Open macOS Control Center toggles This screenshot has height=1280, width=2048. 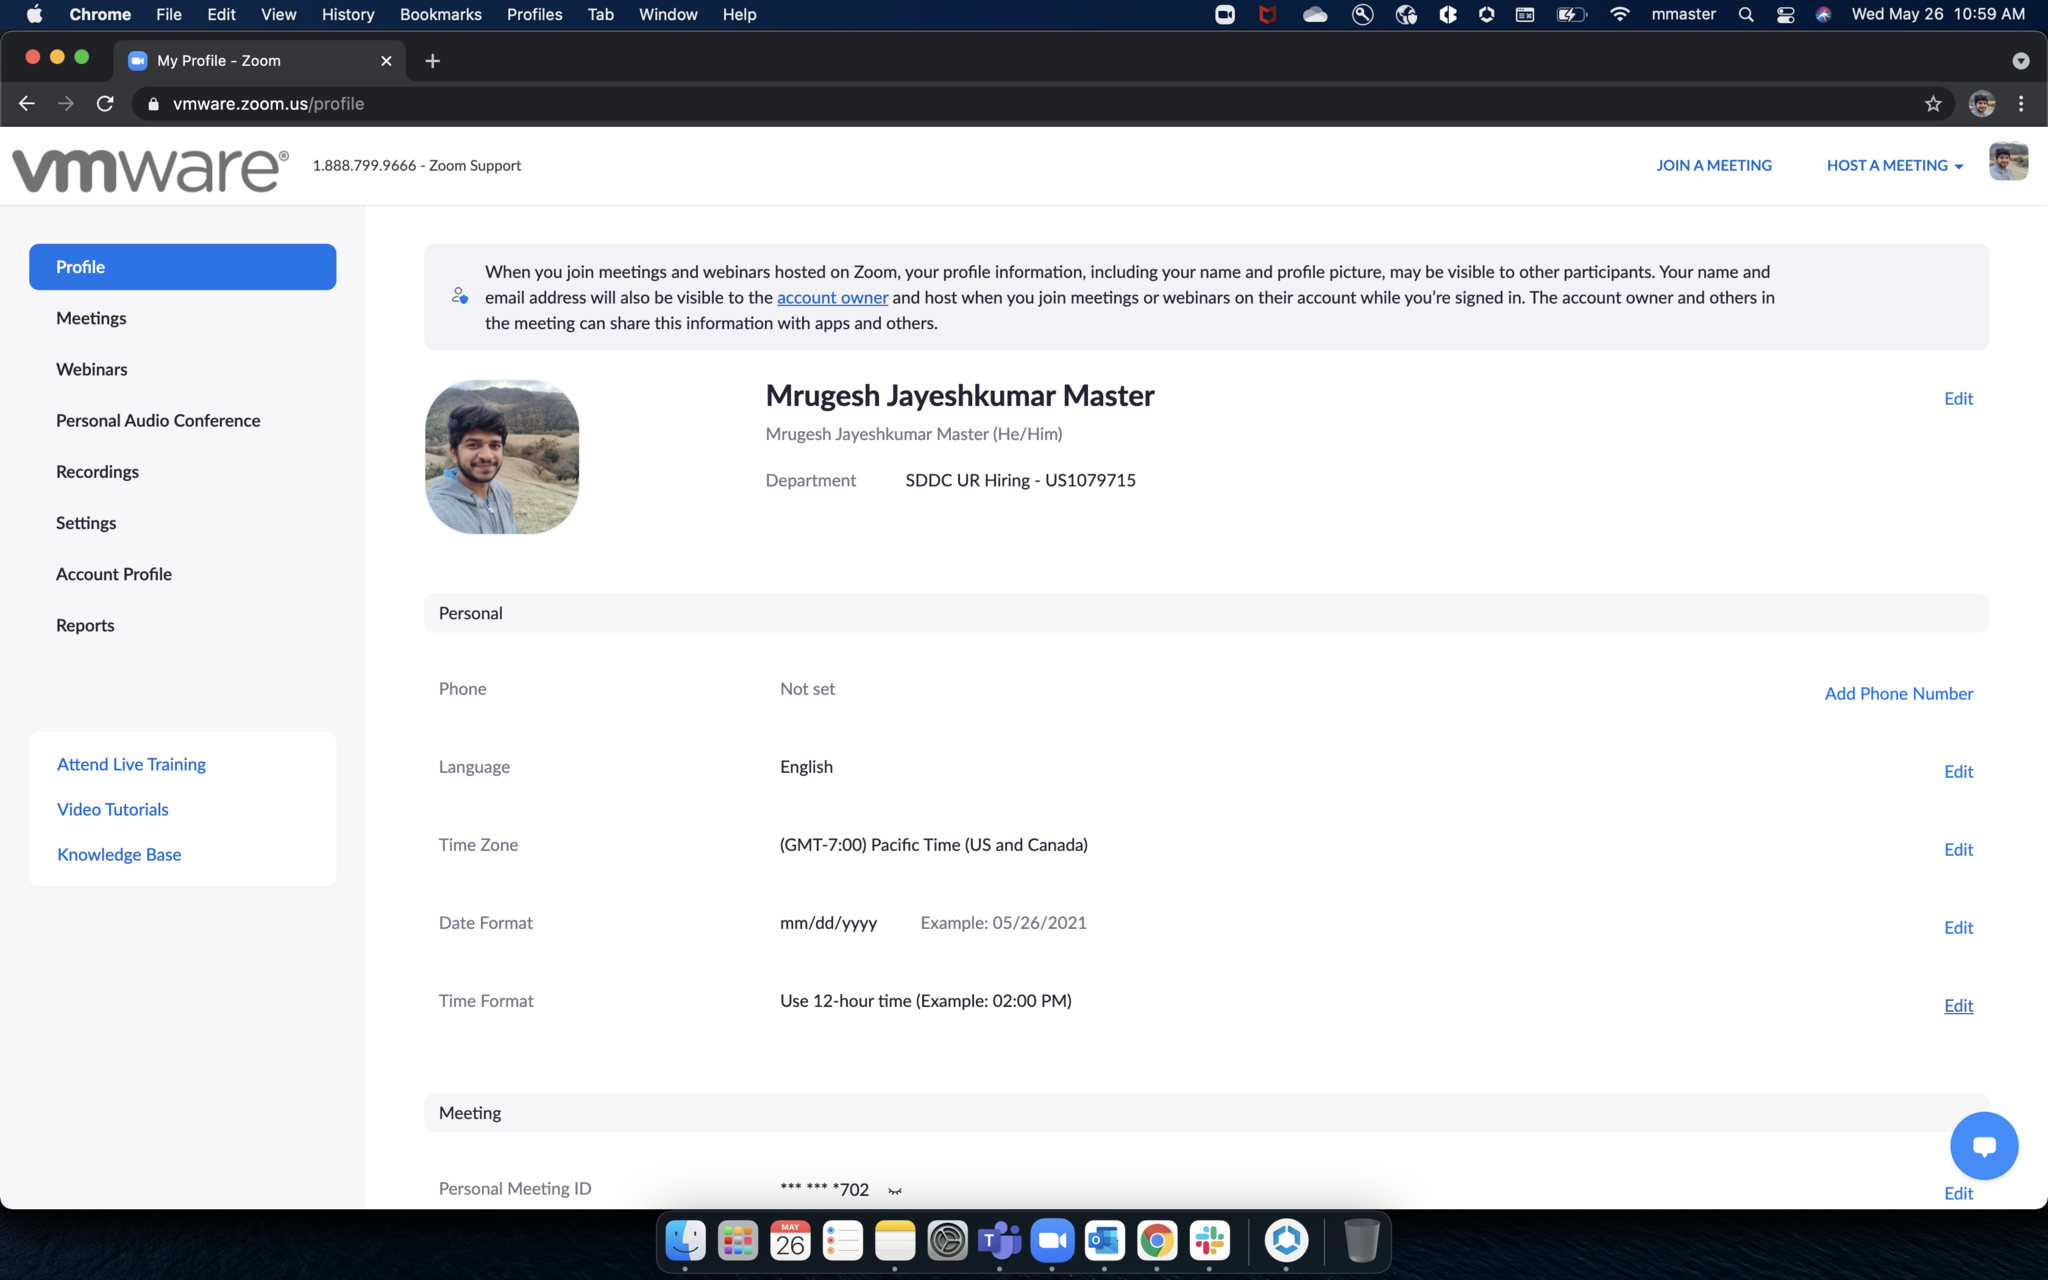coord(1785,15)
